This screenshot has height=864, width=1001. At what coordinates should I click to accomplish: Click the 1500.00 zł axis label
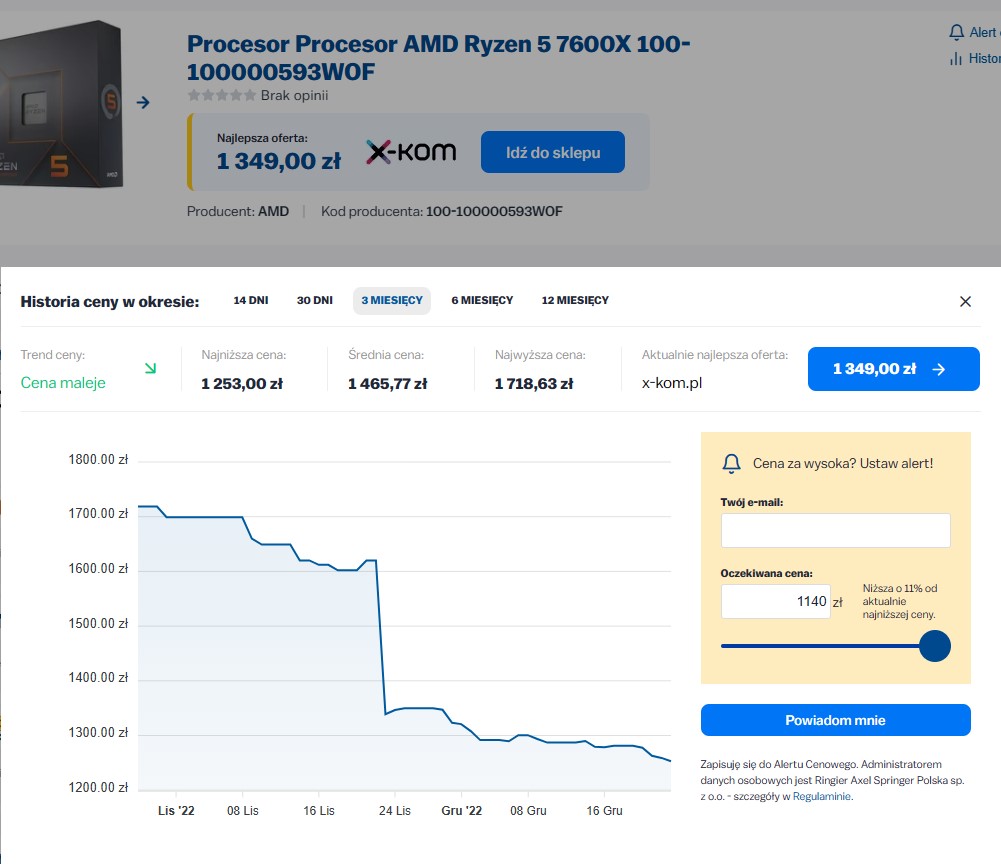[98, 623]
